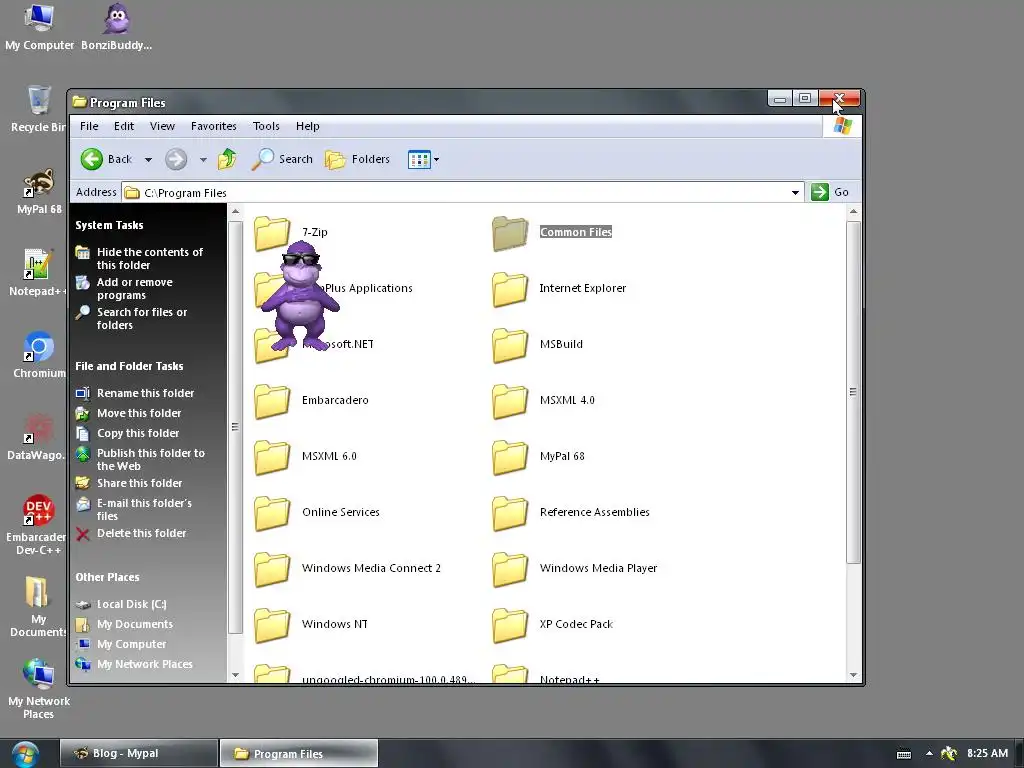Screen dimensions: 1024x768
Task: Switch to Blog - Mypal taskbar button
Action: point(138,753)
